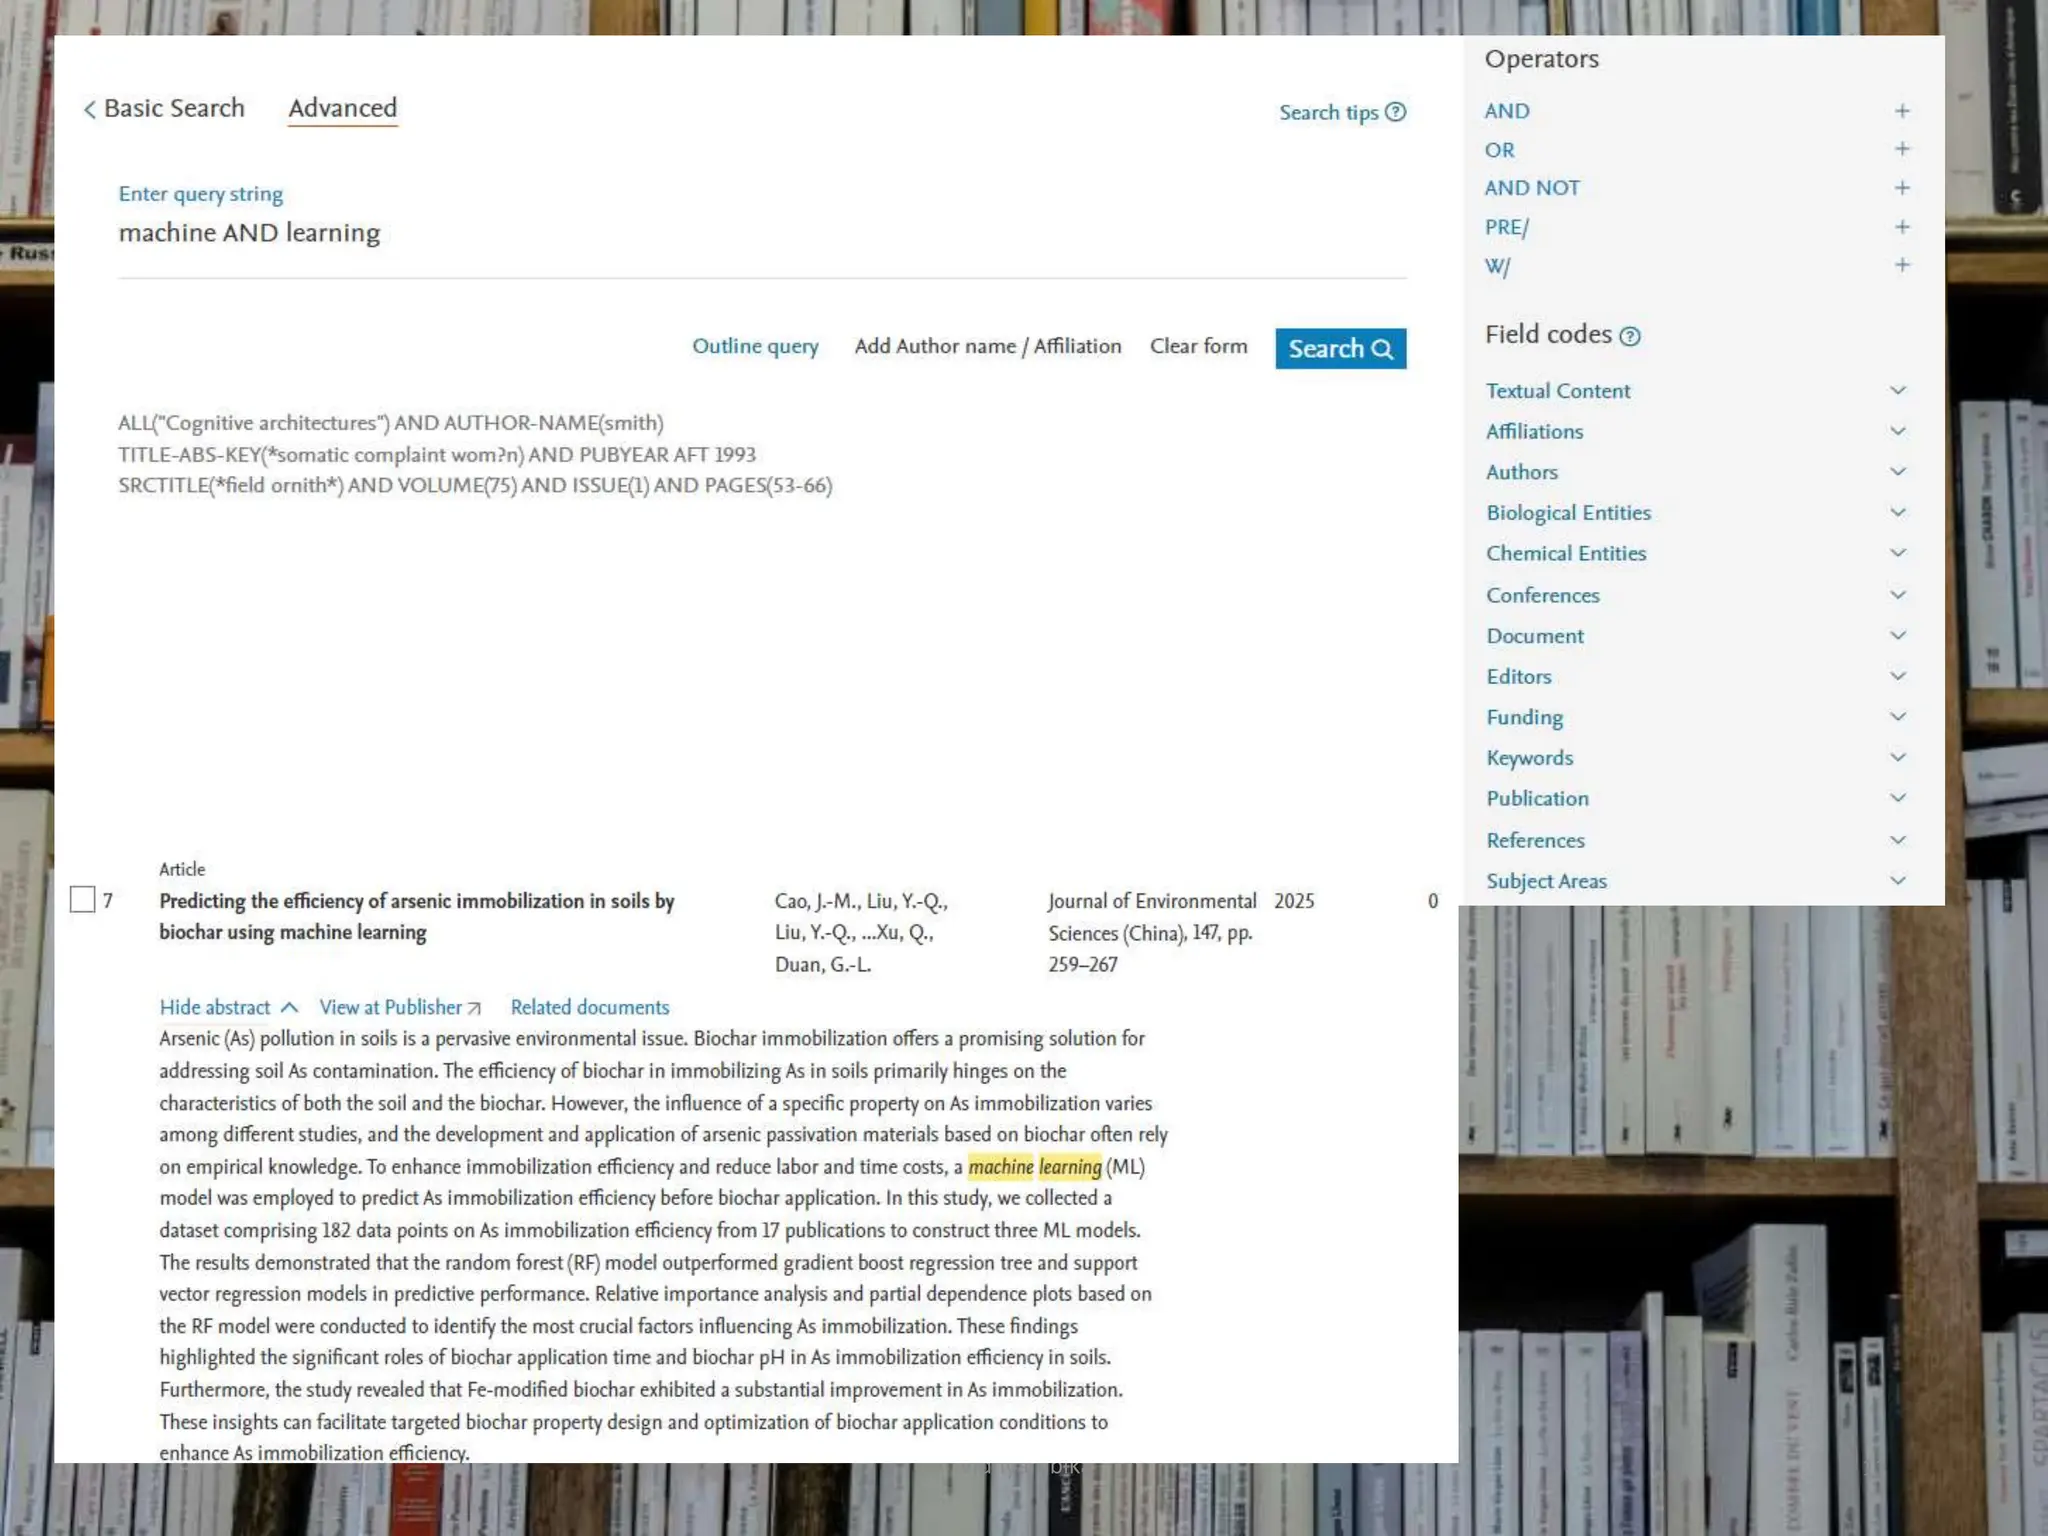
Task: Select checkbox for result number 7
Action: 83,900
